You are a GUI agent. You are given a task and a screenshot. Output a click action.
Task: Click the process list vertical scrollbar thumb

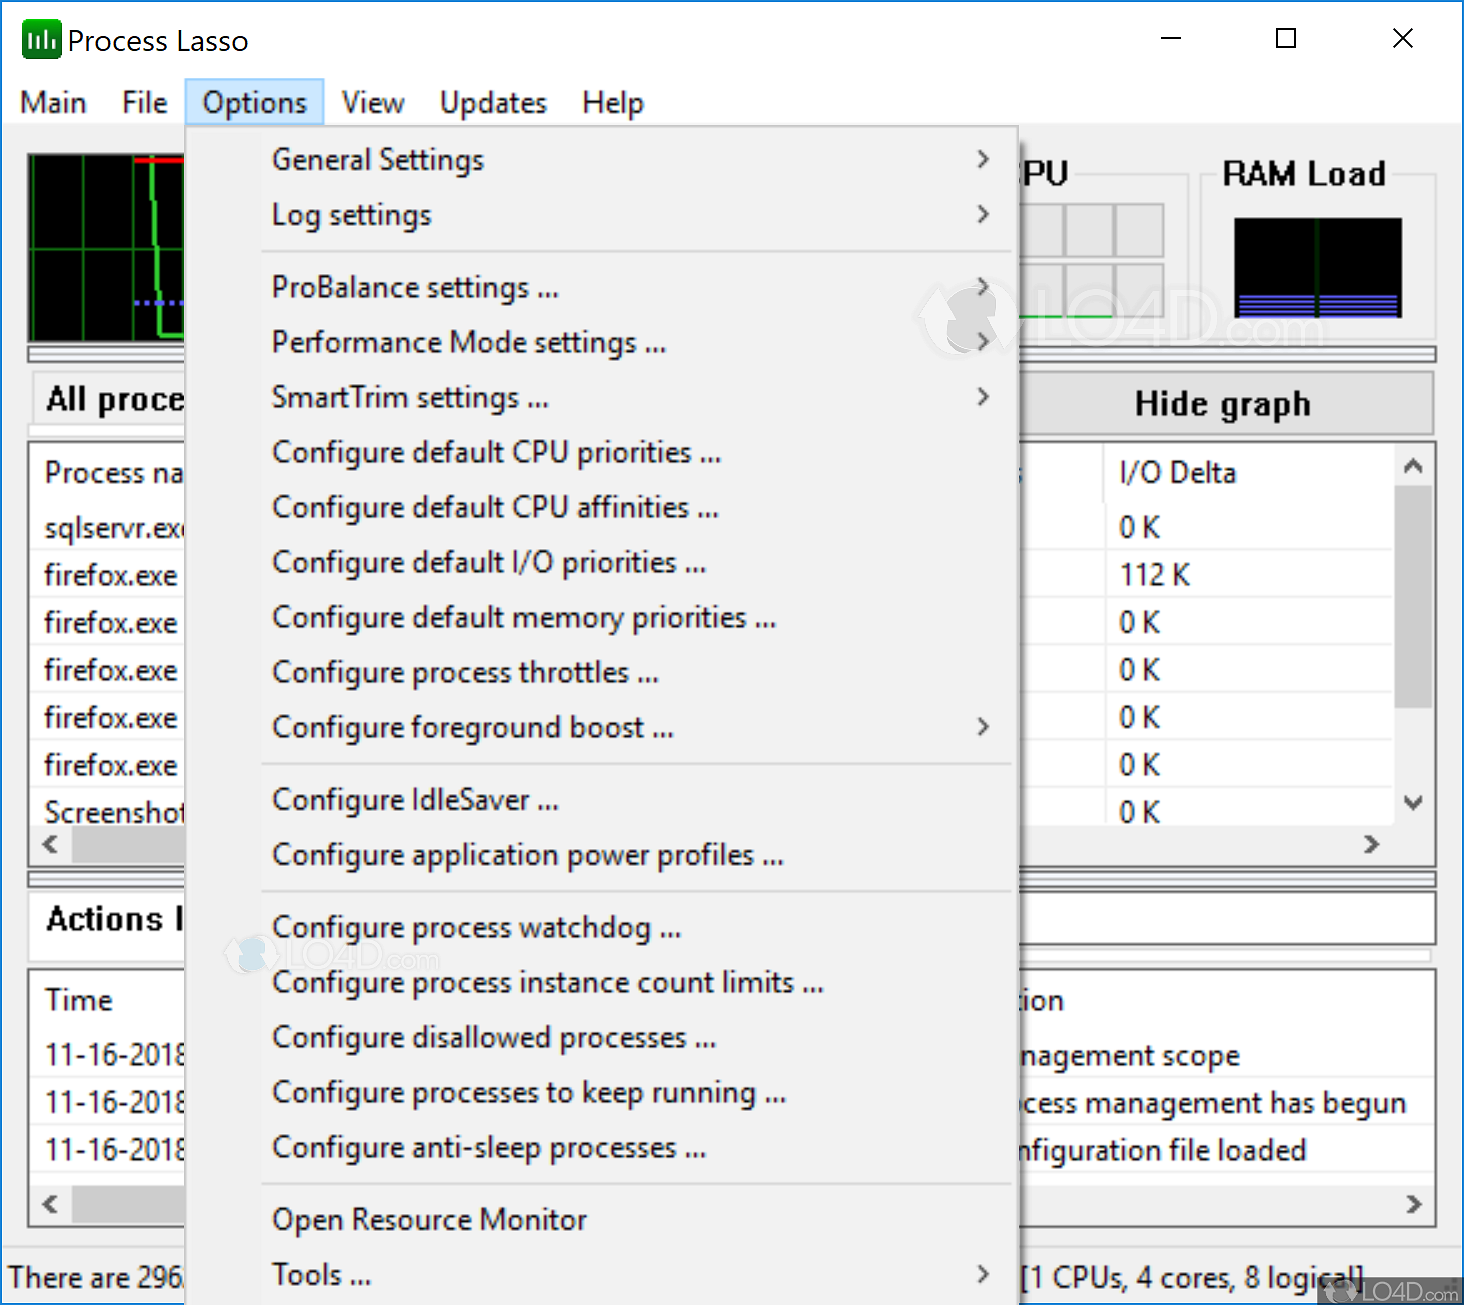[1413, 597]
